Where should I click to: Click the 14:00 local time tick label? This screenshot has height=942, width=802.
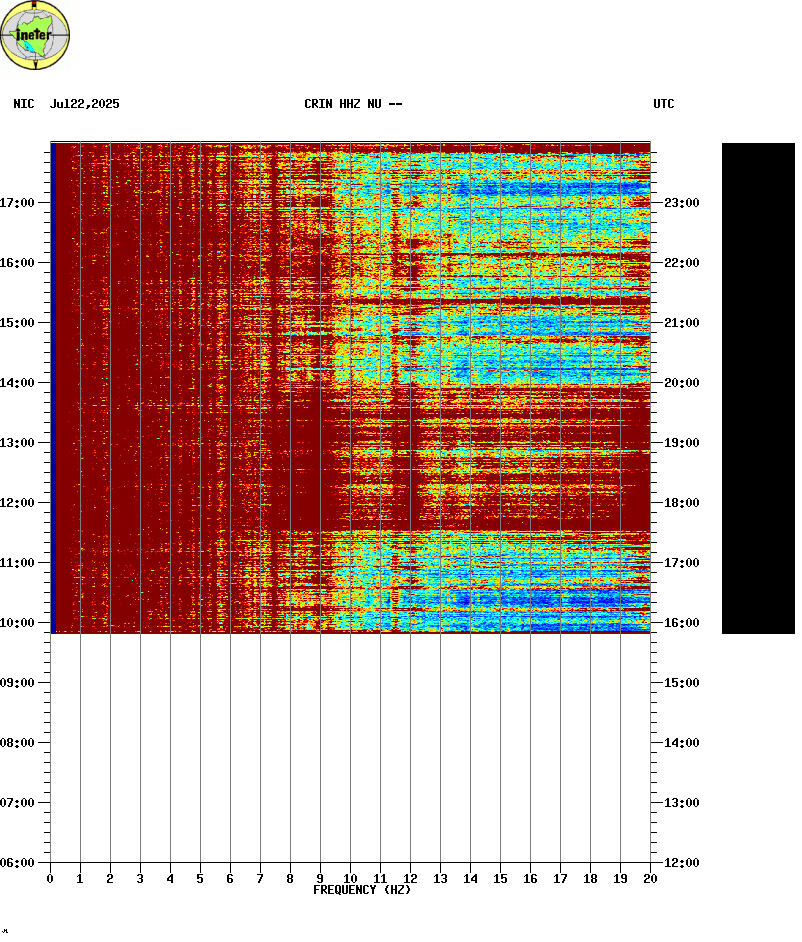17,383
